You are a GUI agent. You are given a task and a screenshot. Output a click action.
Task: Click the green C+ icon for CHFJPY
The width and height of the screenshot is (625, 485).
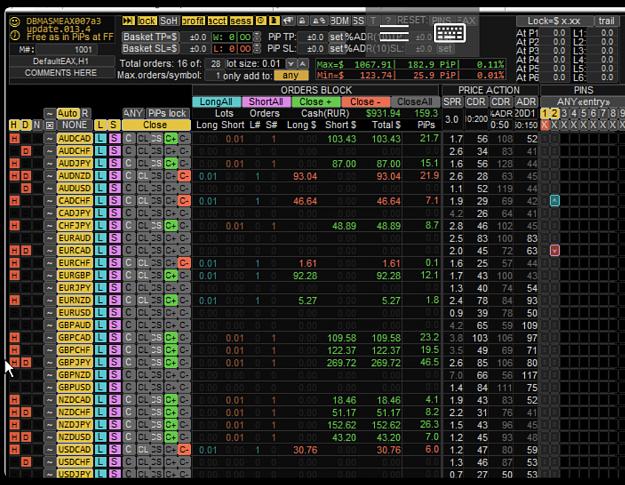pos(171,226)
